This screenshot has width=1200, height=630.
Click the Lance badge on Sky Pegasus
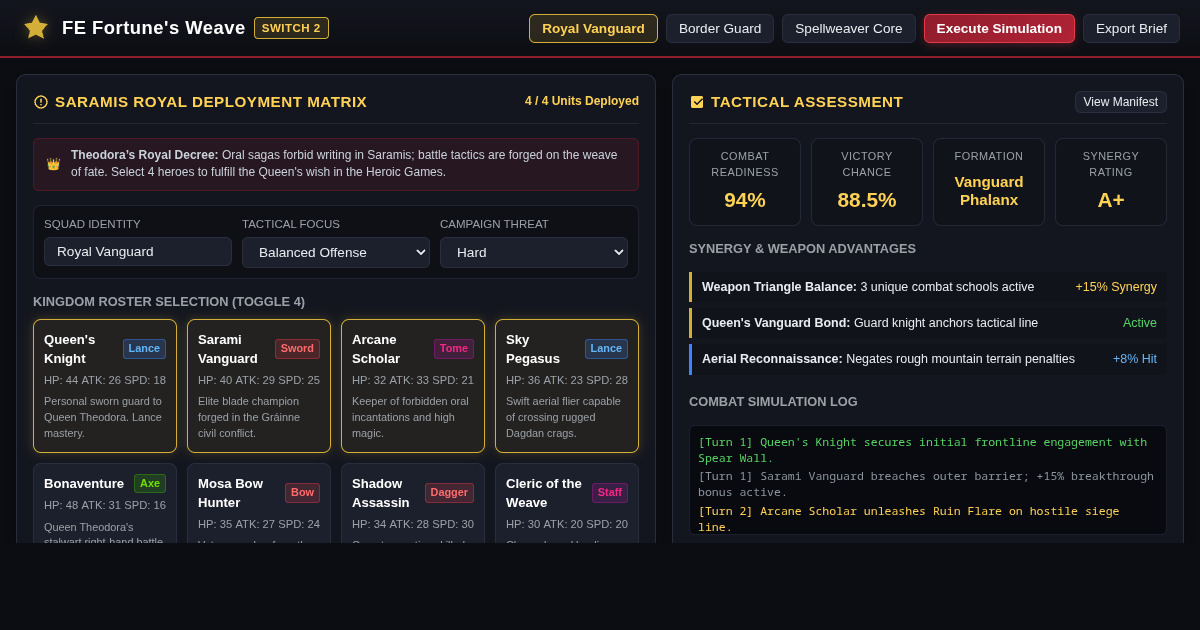[606, 349]
